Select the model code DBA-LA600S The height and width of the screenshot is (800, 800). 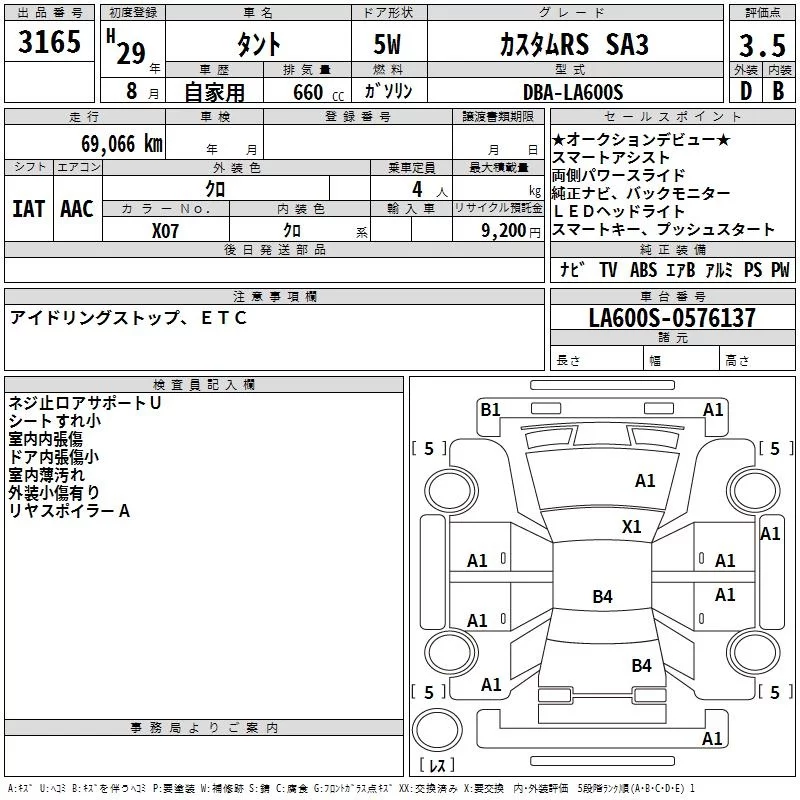pos(573,92)
